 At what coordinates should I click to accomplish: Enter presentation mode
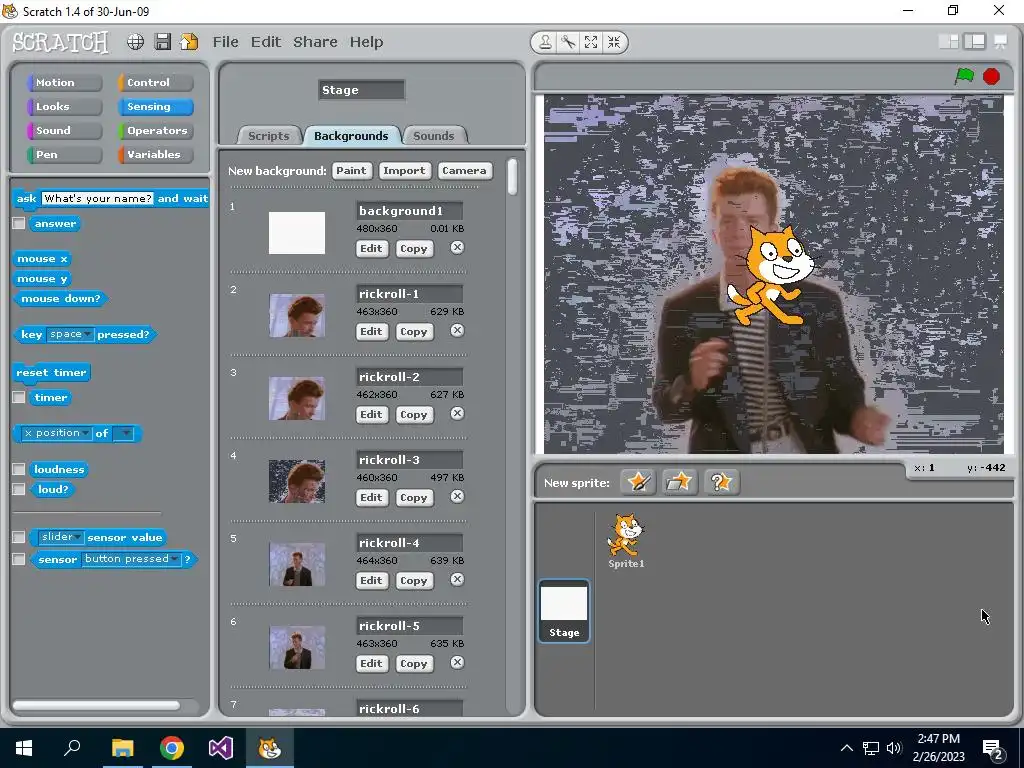(x=1000, y=42)
